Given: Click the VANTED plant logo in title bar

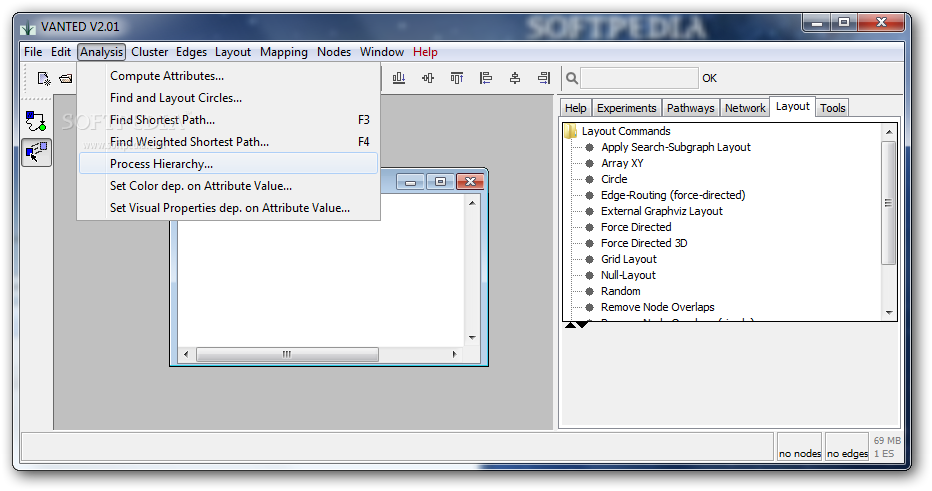Looking at the screenshot, I should pos(27,27).
